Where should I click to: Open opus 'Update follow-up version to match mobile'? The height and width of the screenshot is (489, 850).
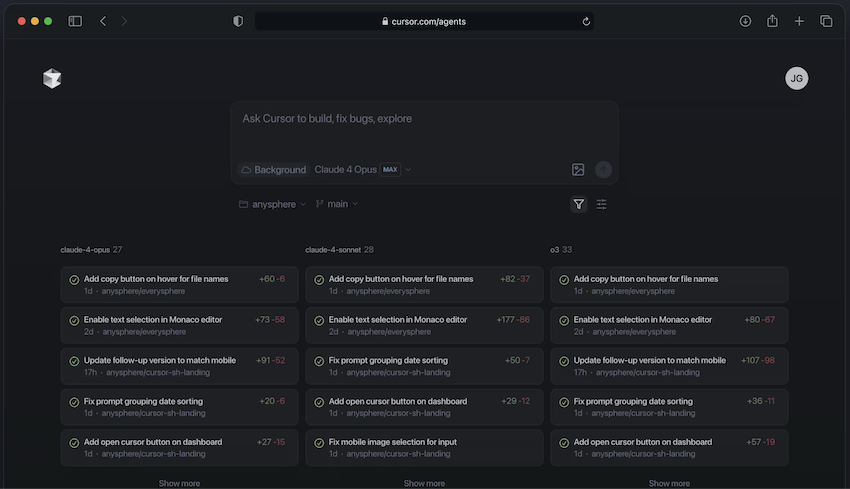(x=179, y=366)
